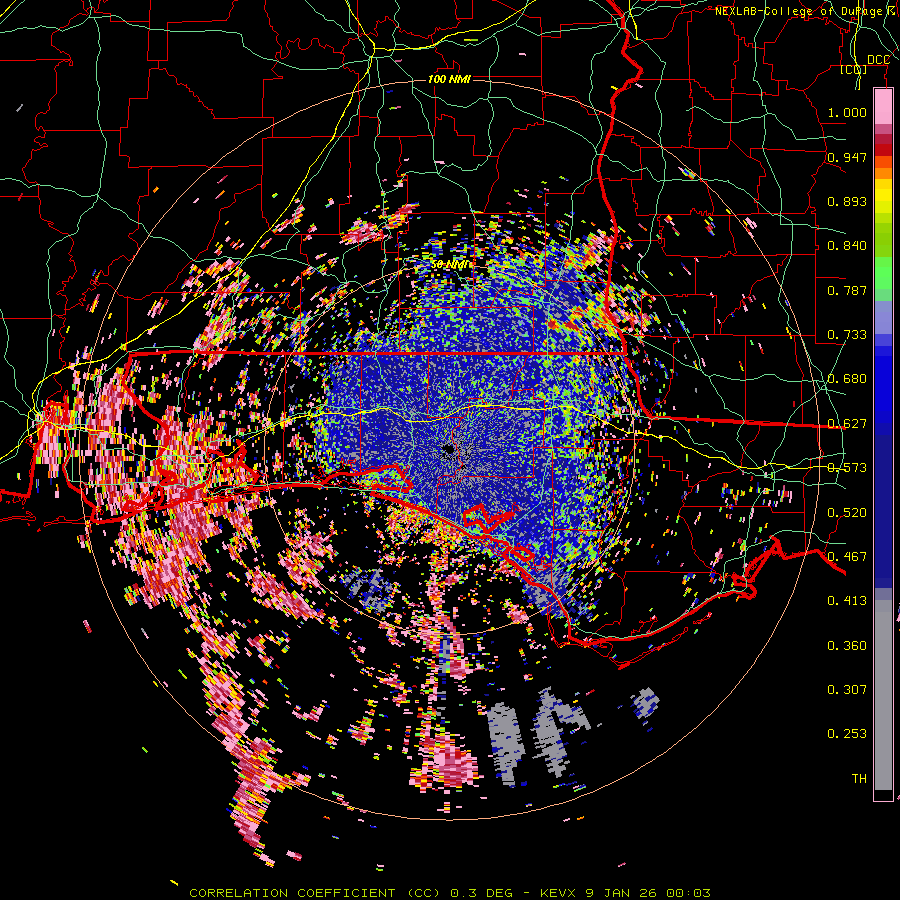Click the Correlation Coefficient caption at bottom

[x=450, y=893]
